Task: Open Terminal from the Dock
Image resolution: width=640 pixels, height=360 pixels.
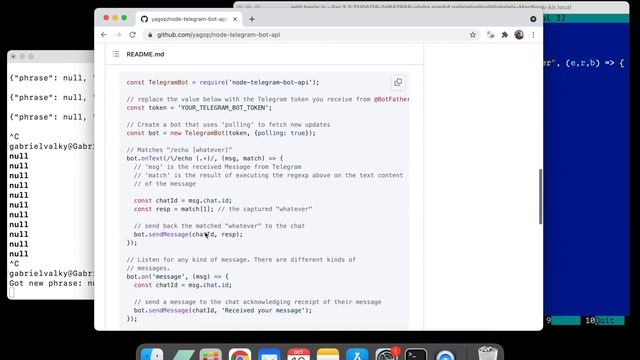Action: coord(416,354)
